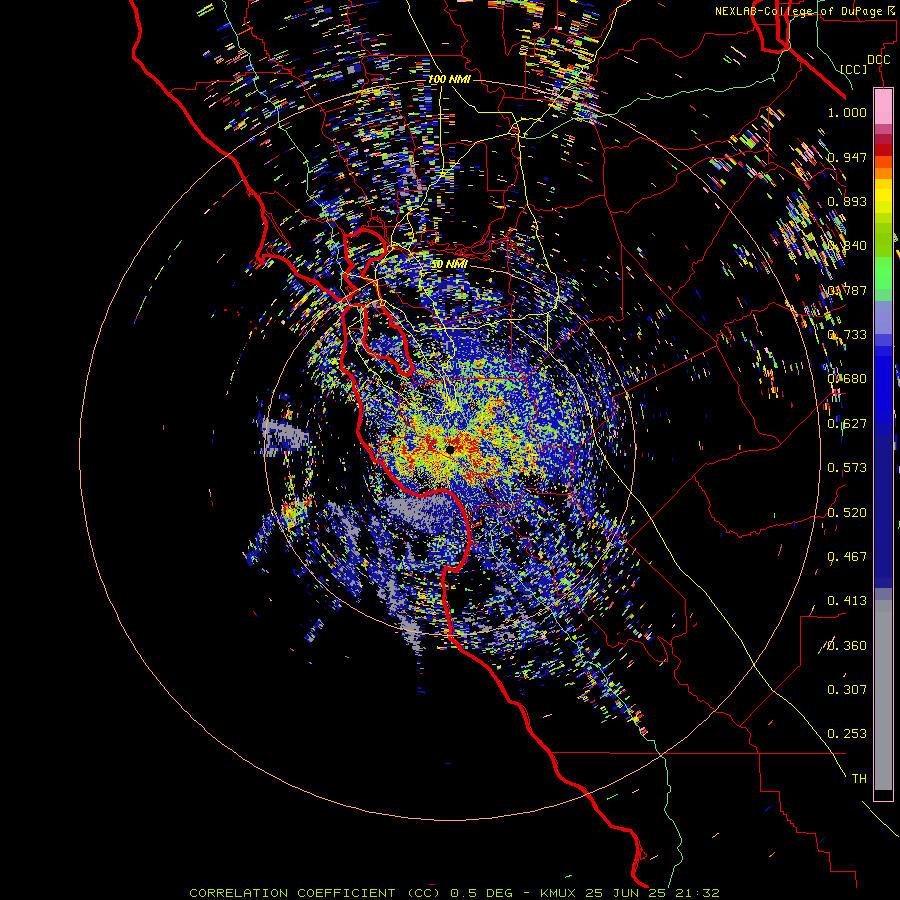The width and height of the screenshot is (900, 900).
Task: Select the 0.573 legend value
Action: [847, 468]
